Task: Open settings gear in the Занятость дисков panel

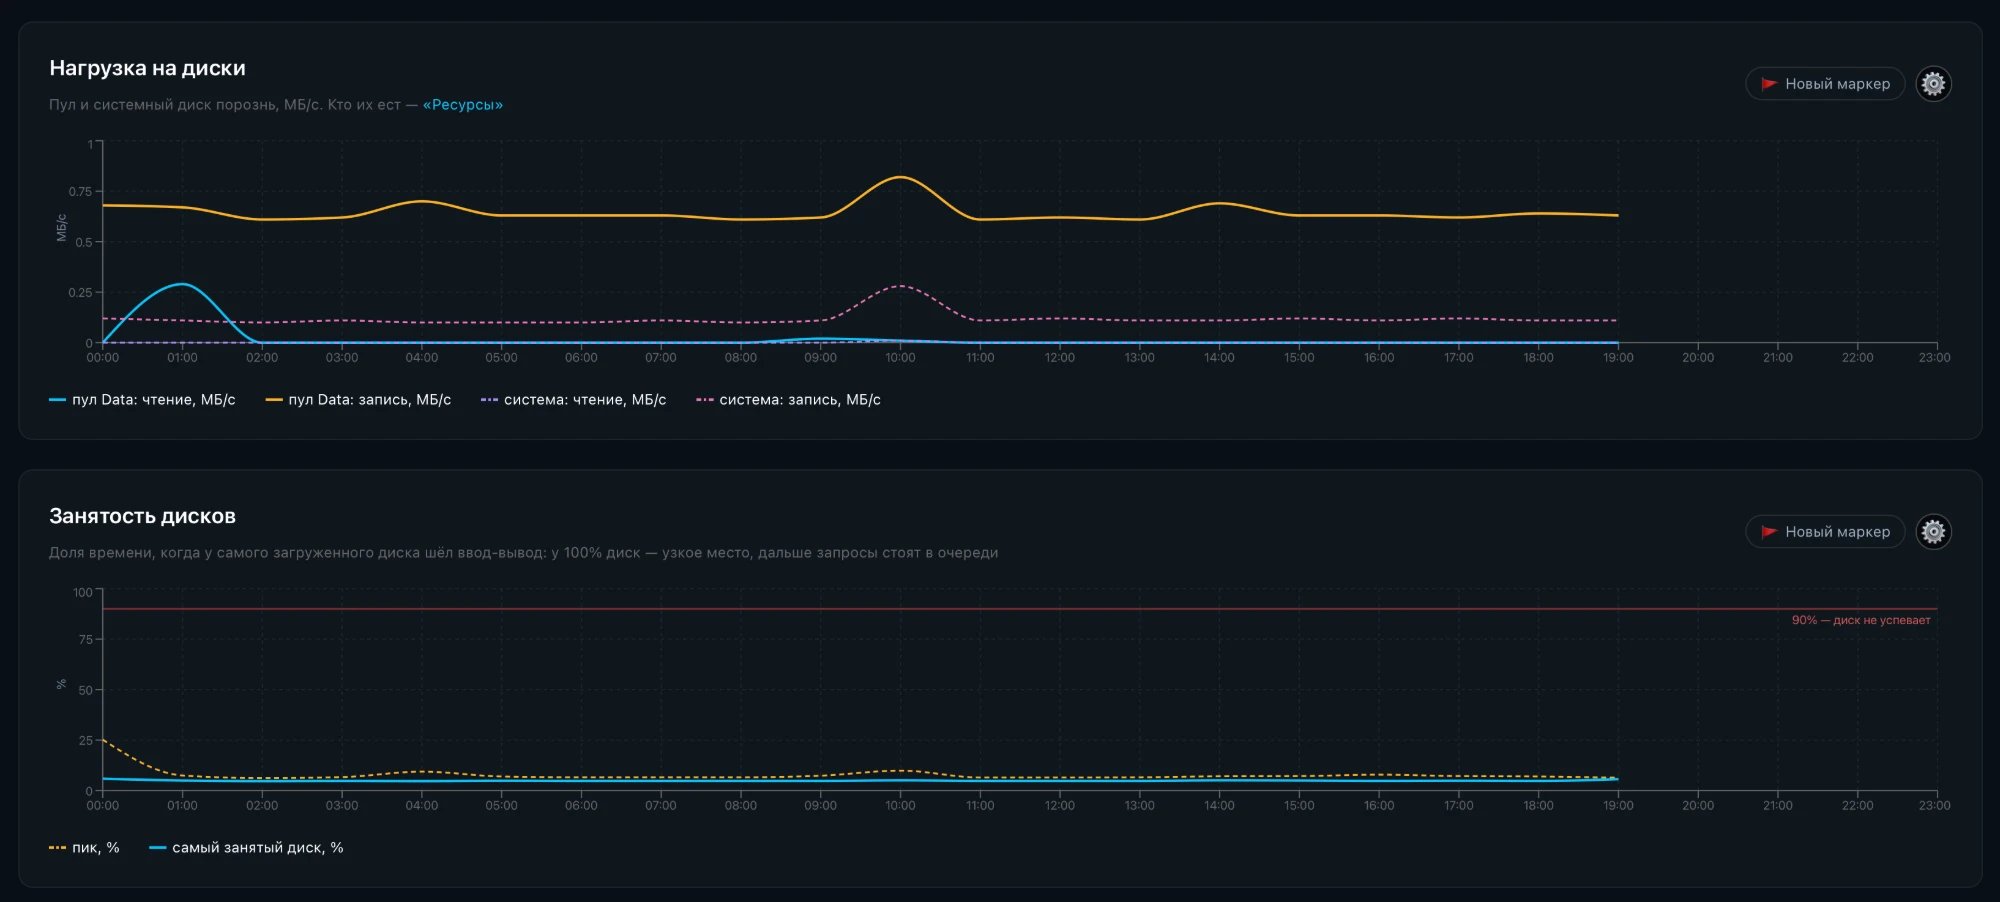Action: [x=1933, y=532]
